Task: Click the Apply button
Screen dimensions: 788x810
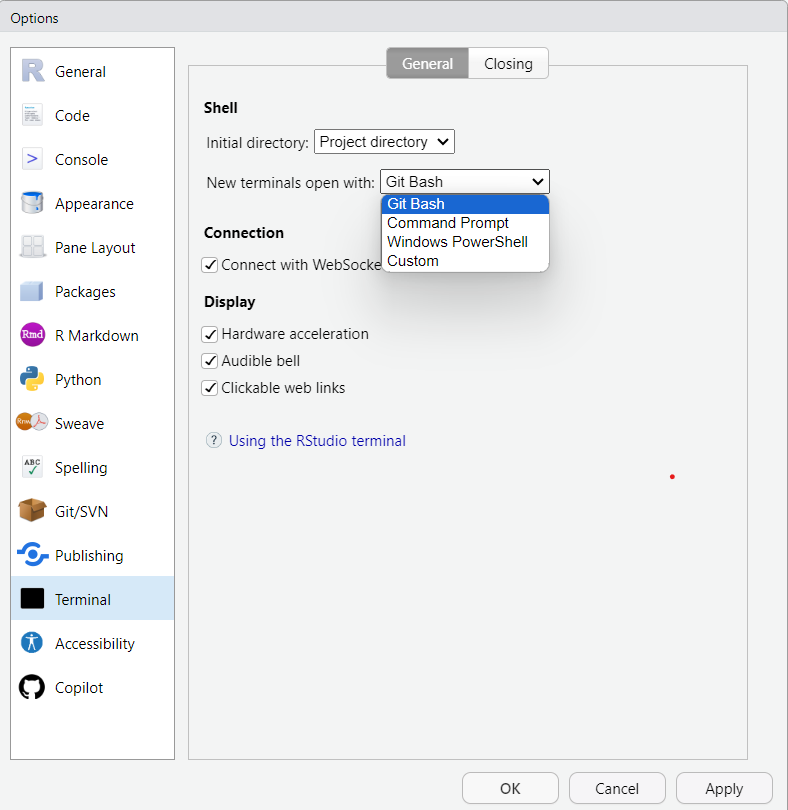Action: (x=724, y=788)
